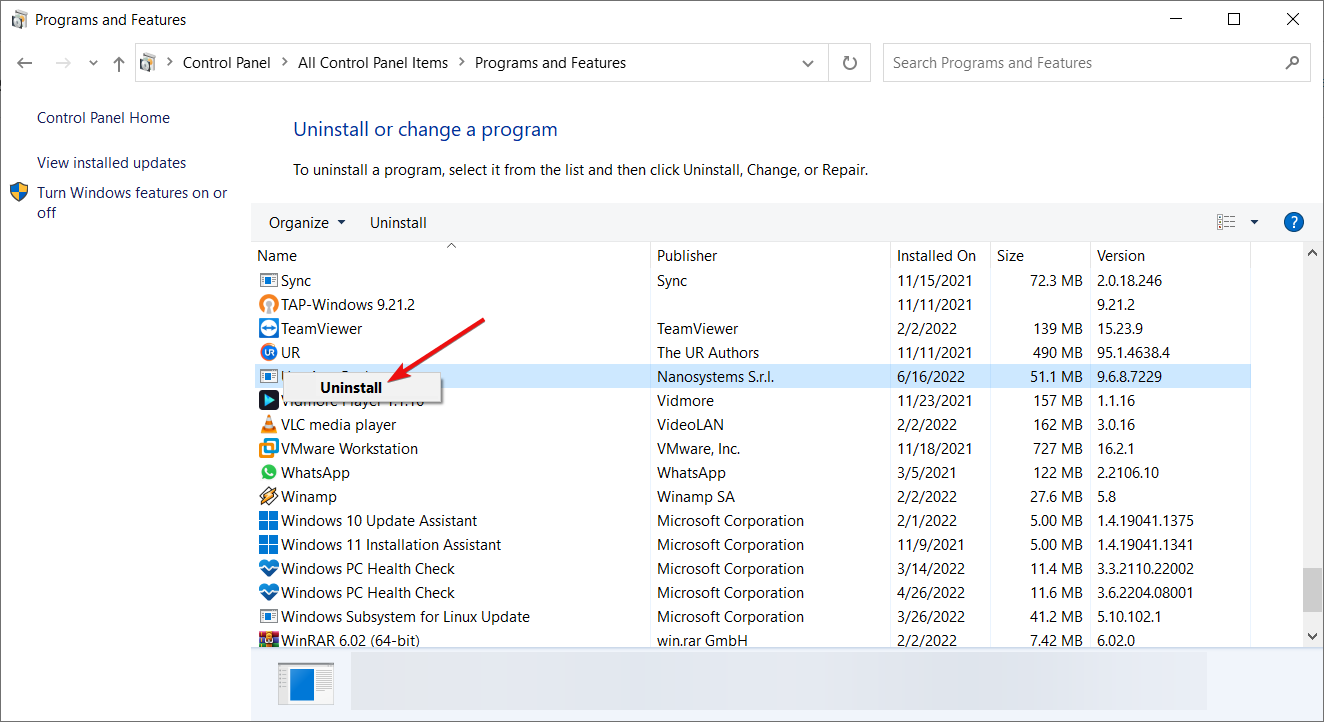The image size is (1324, 722).
Task: Click the WinRAR 6.02 (64-bit) icon
Action: [x=268, y=641]
